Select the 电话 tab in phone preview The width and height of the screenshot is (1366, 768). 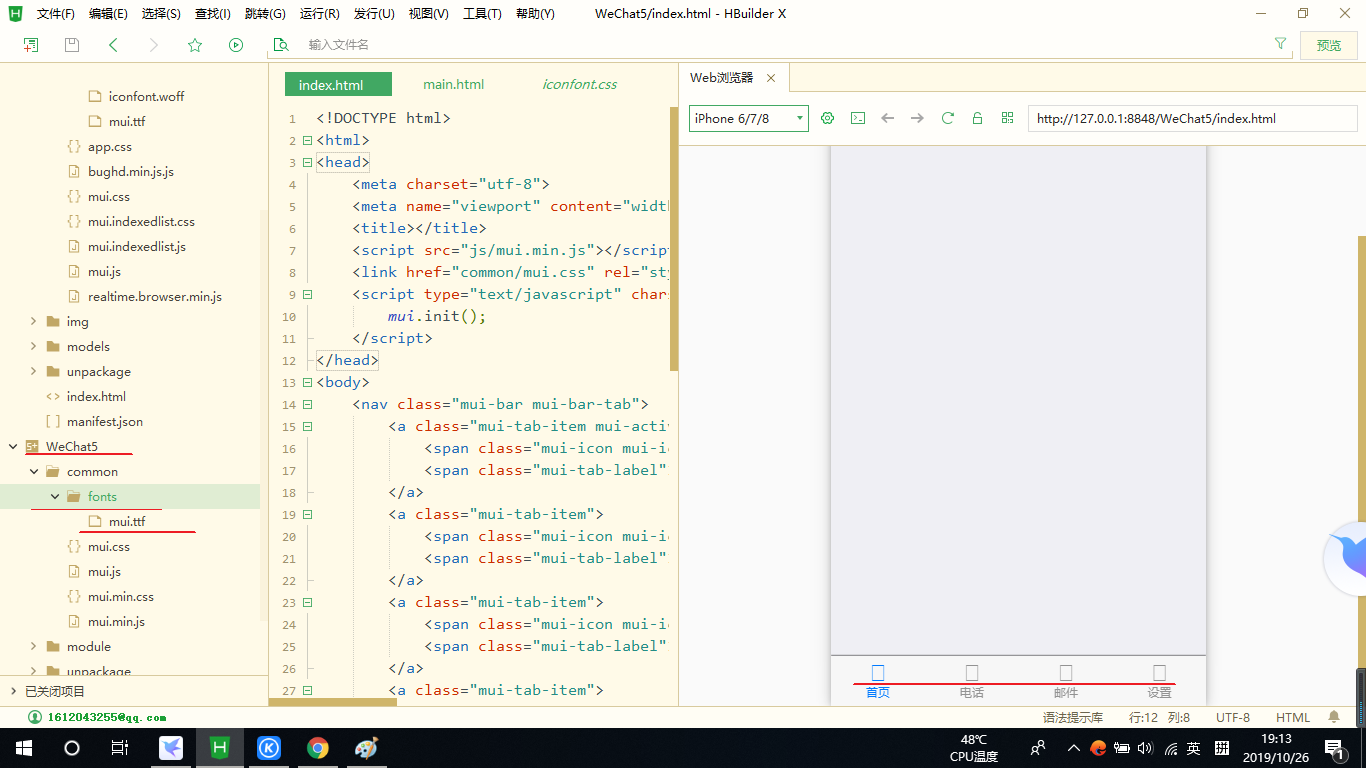972,681
